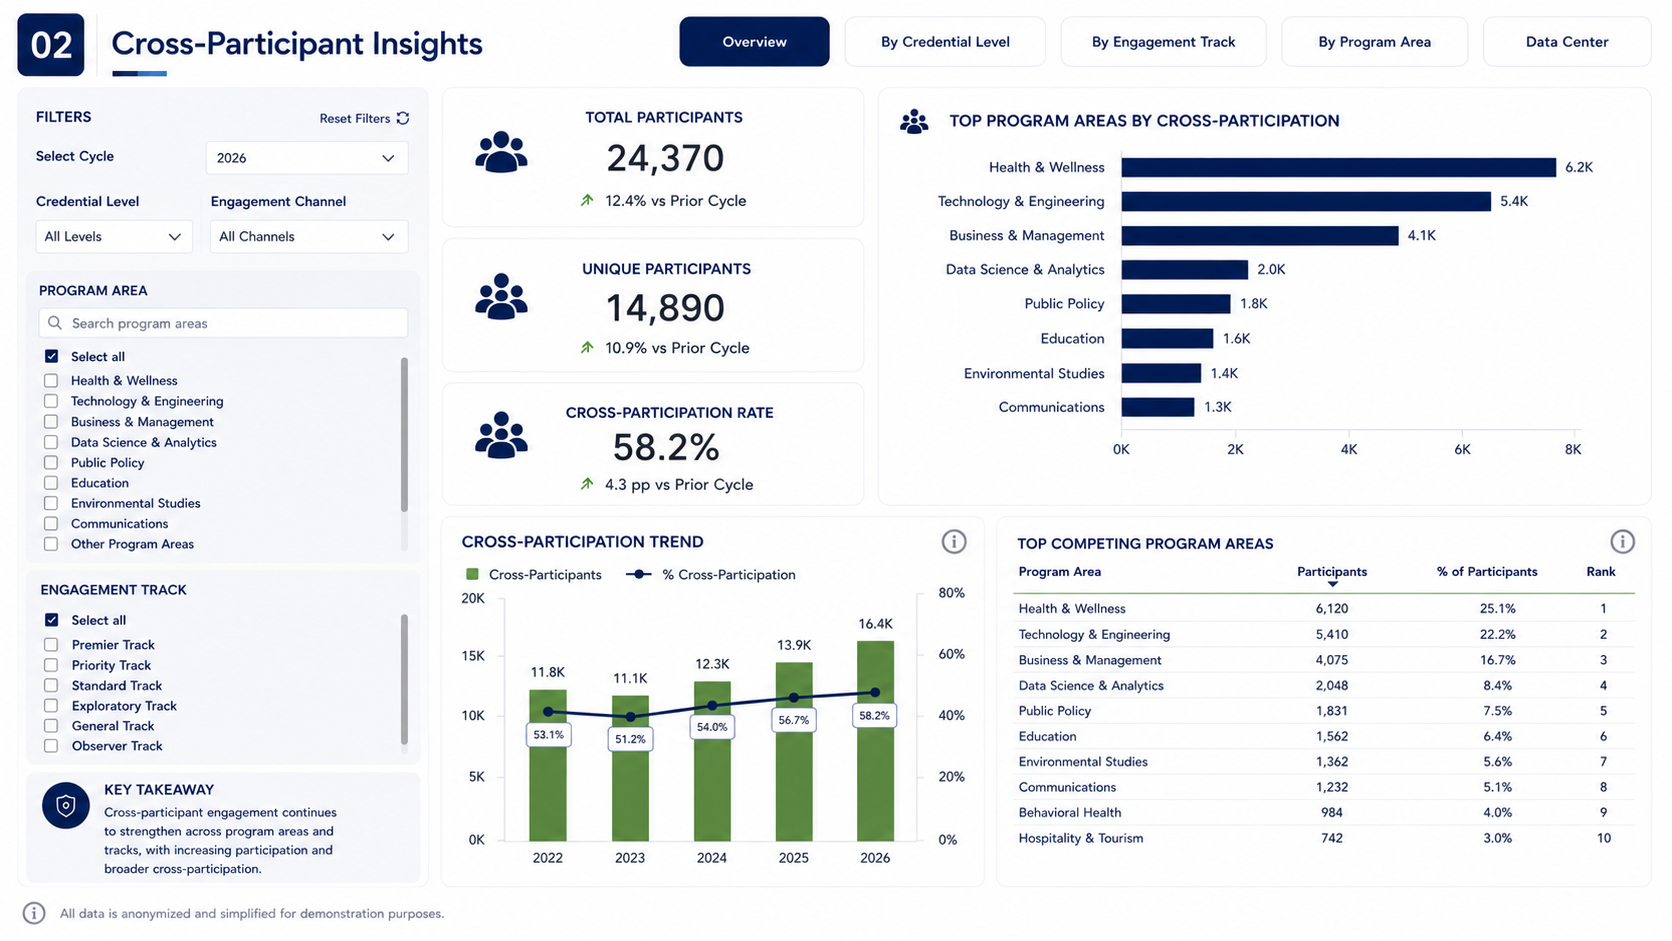Click the search magnifier icon in program areas
1672x941 pixels.
pos(55,323)
